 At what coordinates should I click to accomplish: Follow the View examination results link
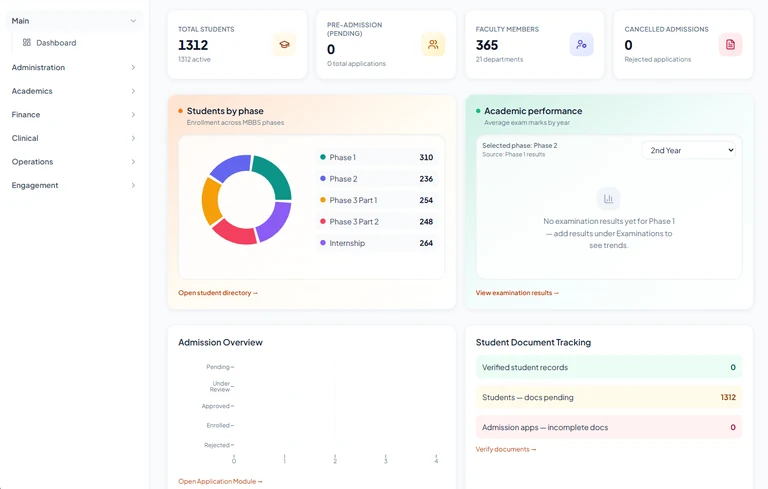[517, 293]
